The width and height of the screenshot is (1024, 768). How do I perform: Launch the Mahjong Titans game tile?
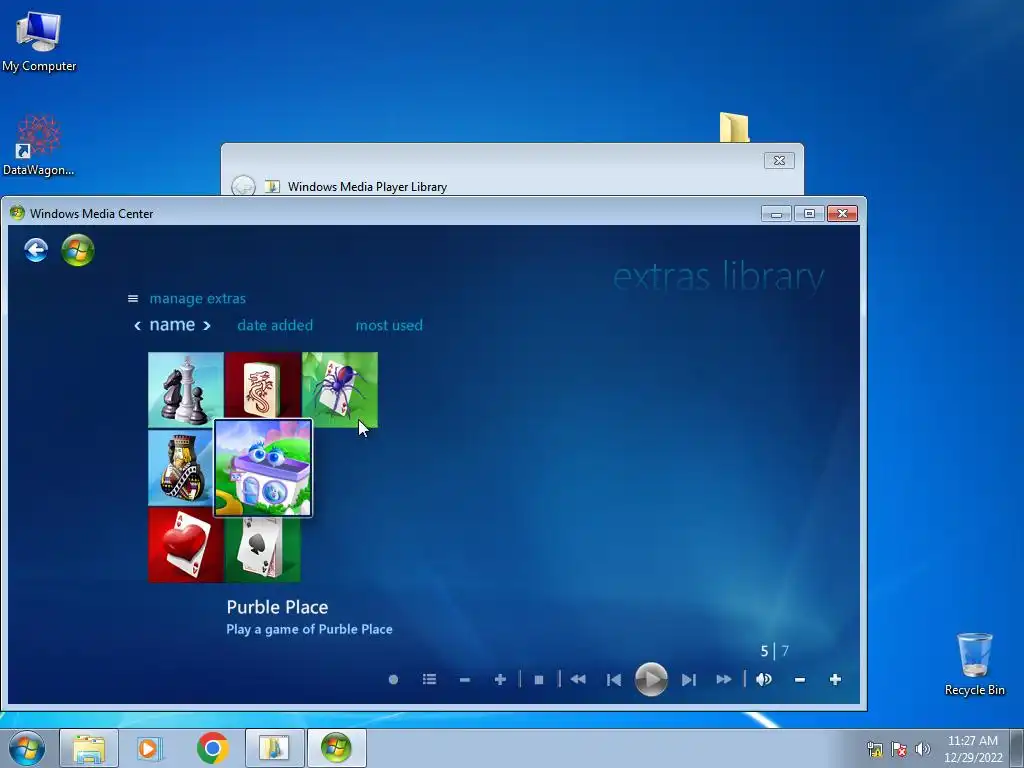(263, 385)
